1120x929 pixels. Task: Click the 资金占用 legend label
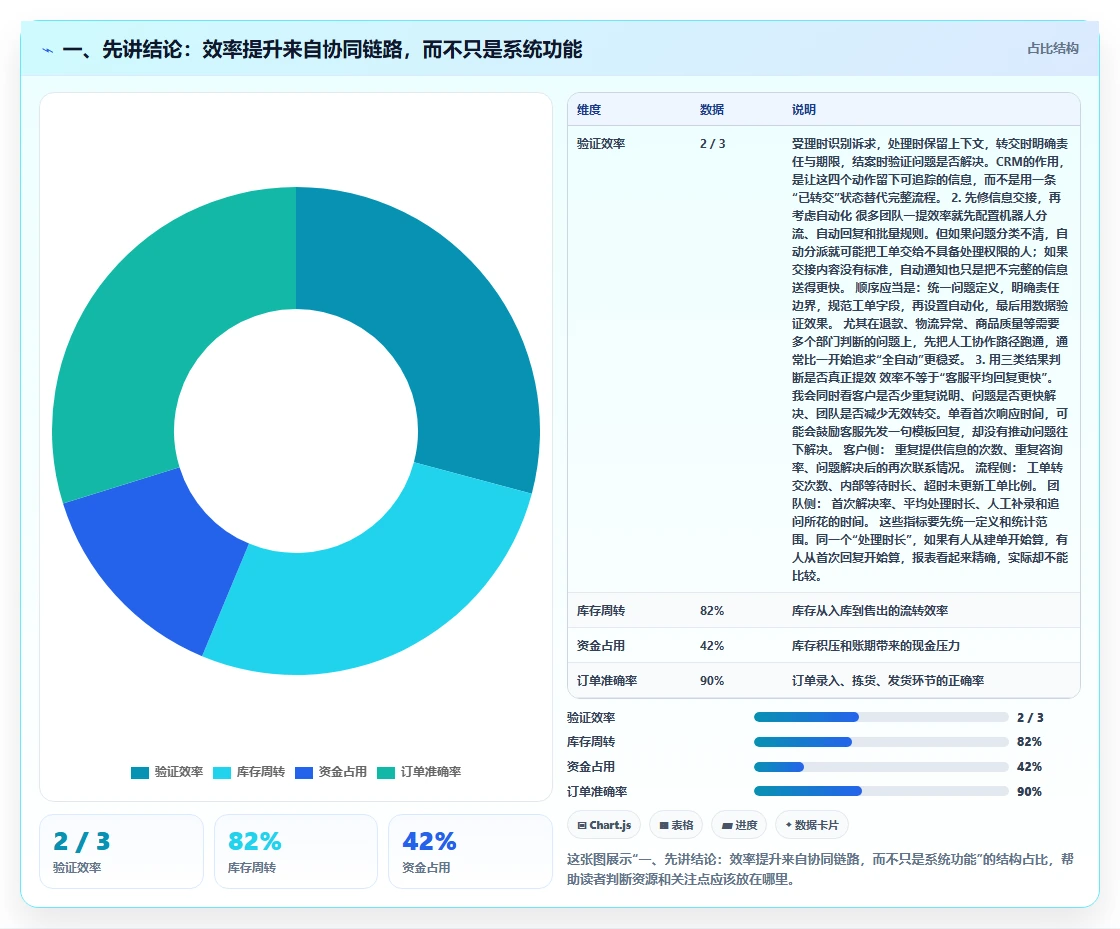pyautogui.click(x=342, y=772)
